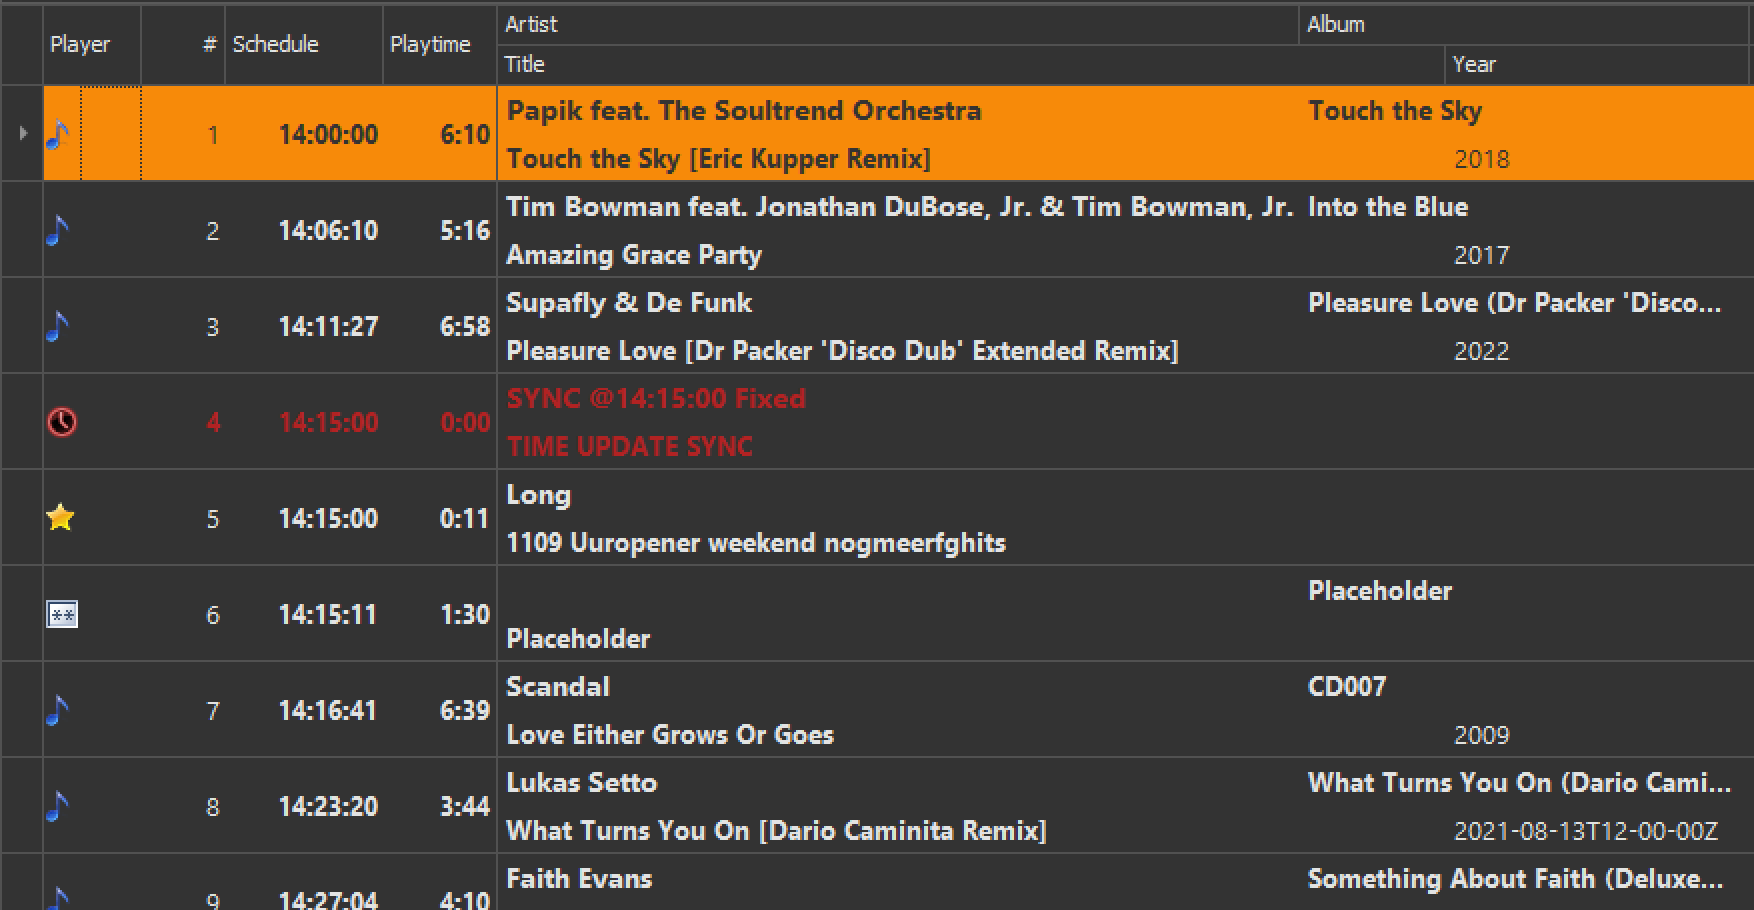Click the placeholder icon in row 6

[x=62, y=614]
